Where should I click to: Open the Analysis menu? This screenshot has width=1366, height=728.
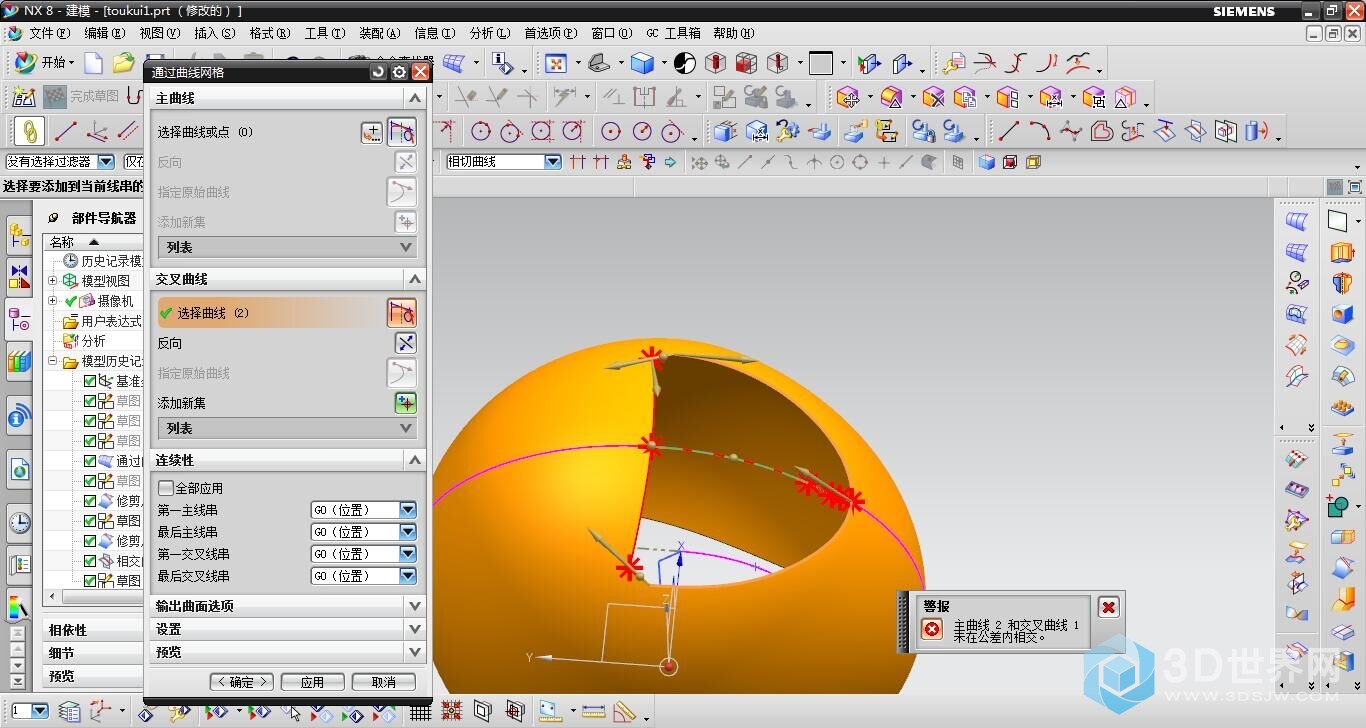(x=489, y=33)
